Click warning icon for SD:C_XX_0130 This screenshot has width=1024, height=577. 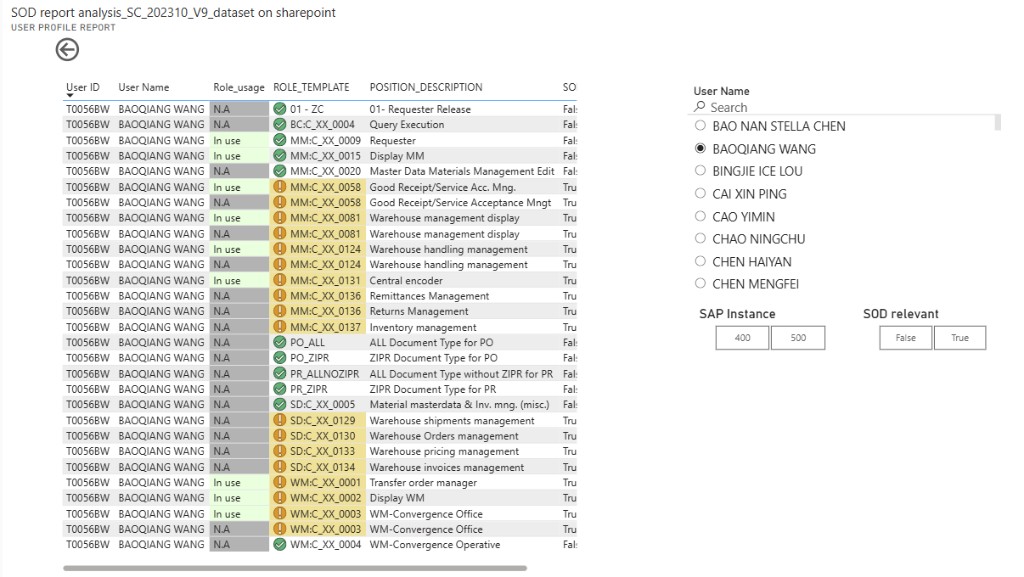point(280,435)
